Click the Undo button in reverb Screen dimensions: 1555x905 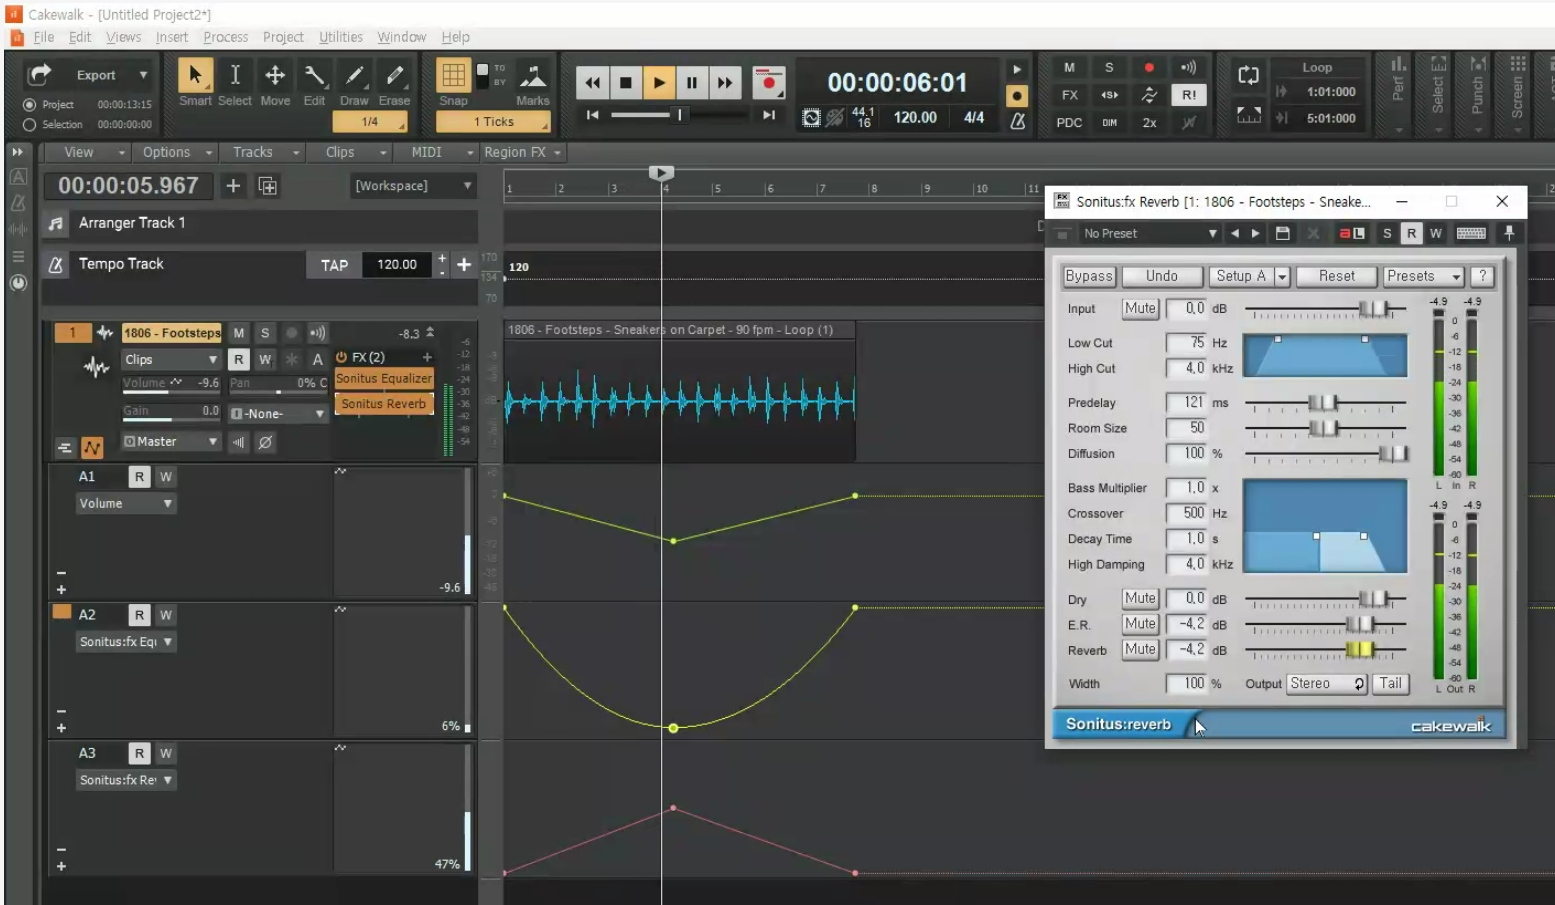1161,276
